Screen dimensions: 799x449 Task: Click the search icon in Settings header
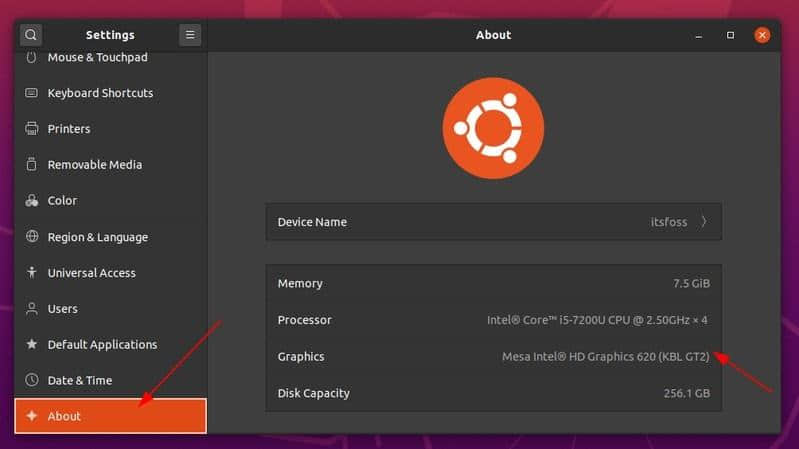[x=31, y=35]
